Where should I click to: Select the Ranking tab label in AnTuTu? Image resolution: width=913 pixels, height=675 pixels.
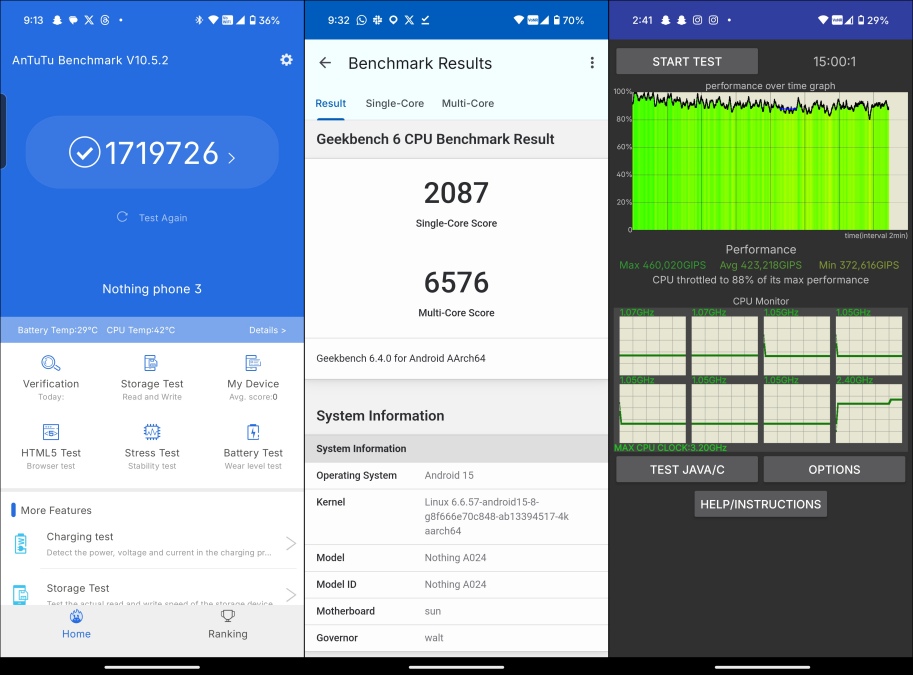[228, 634]
